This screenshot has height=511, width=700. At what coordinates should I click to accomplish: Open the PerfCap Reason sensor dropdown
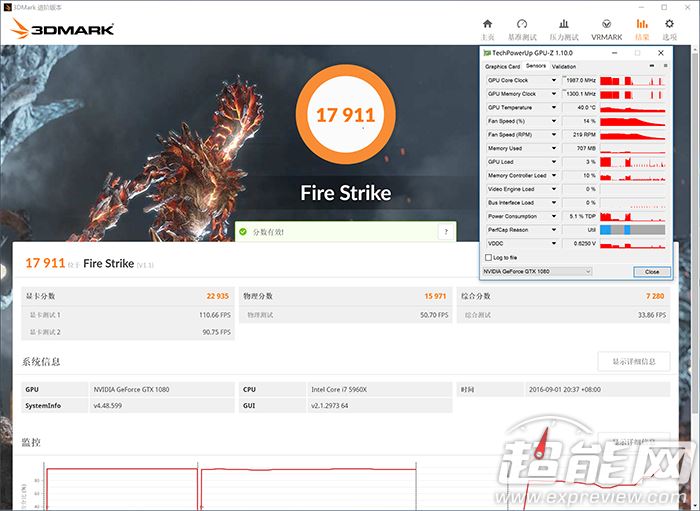pyautogui.click(x=554, y=230)
